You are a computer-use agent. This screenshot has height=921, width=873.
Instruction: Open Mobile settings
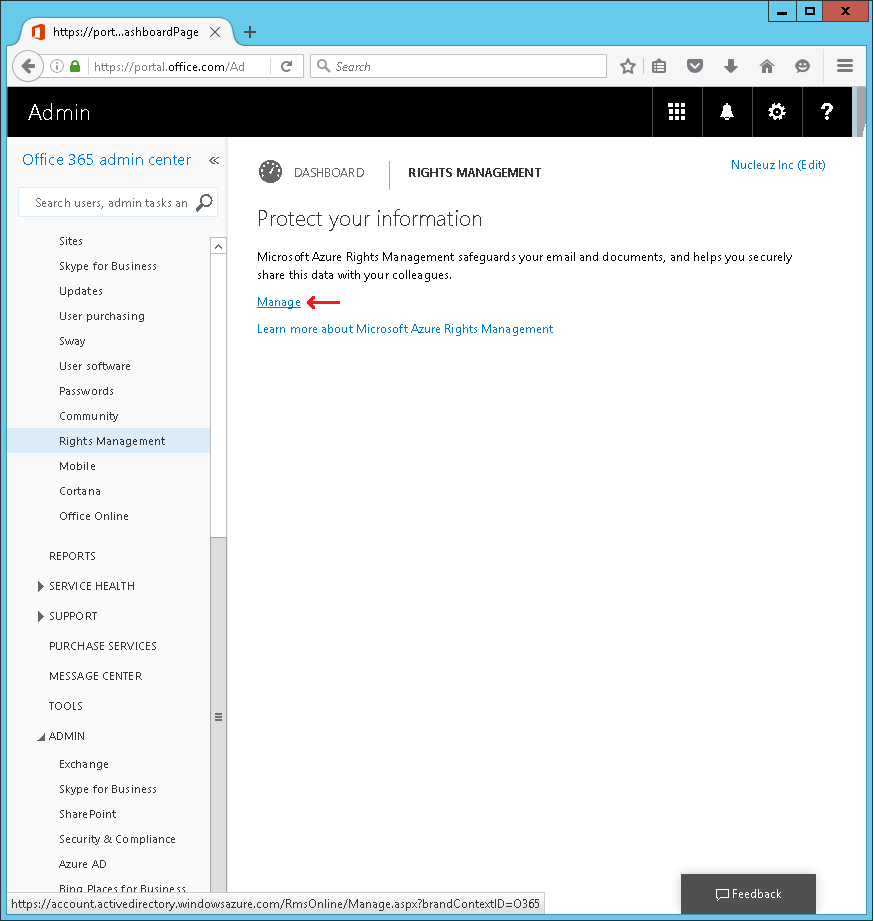77,466
